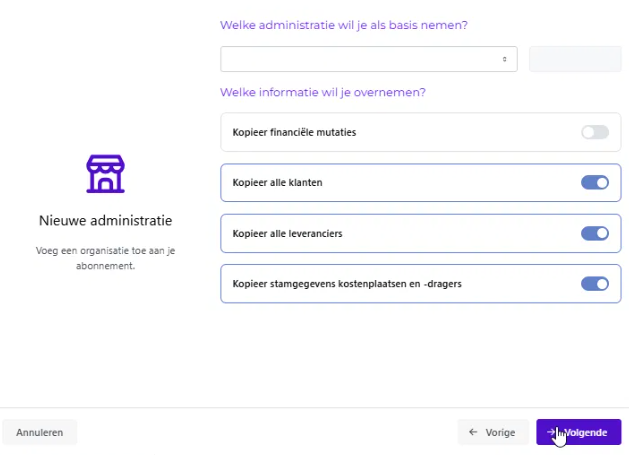Continue with the Volgende button
Screen dimensions: 629x455
tap(578, 432)
